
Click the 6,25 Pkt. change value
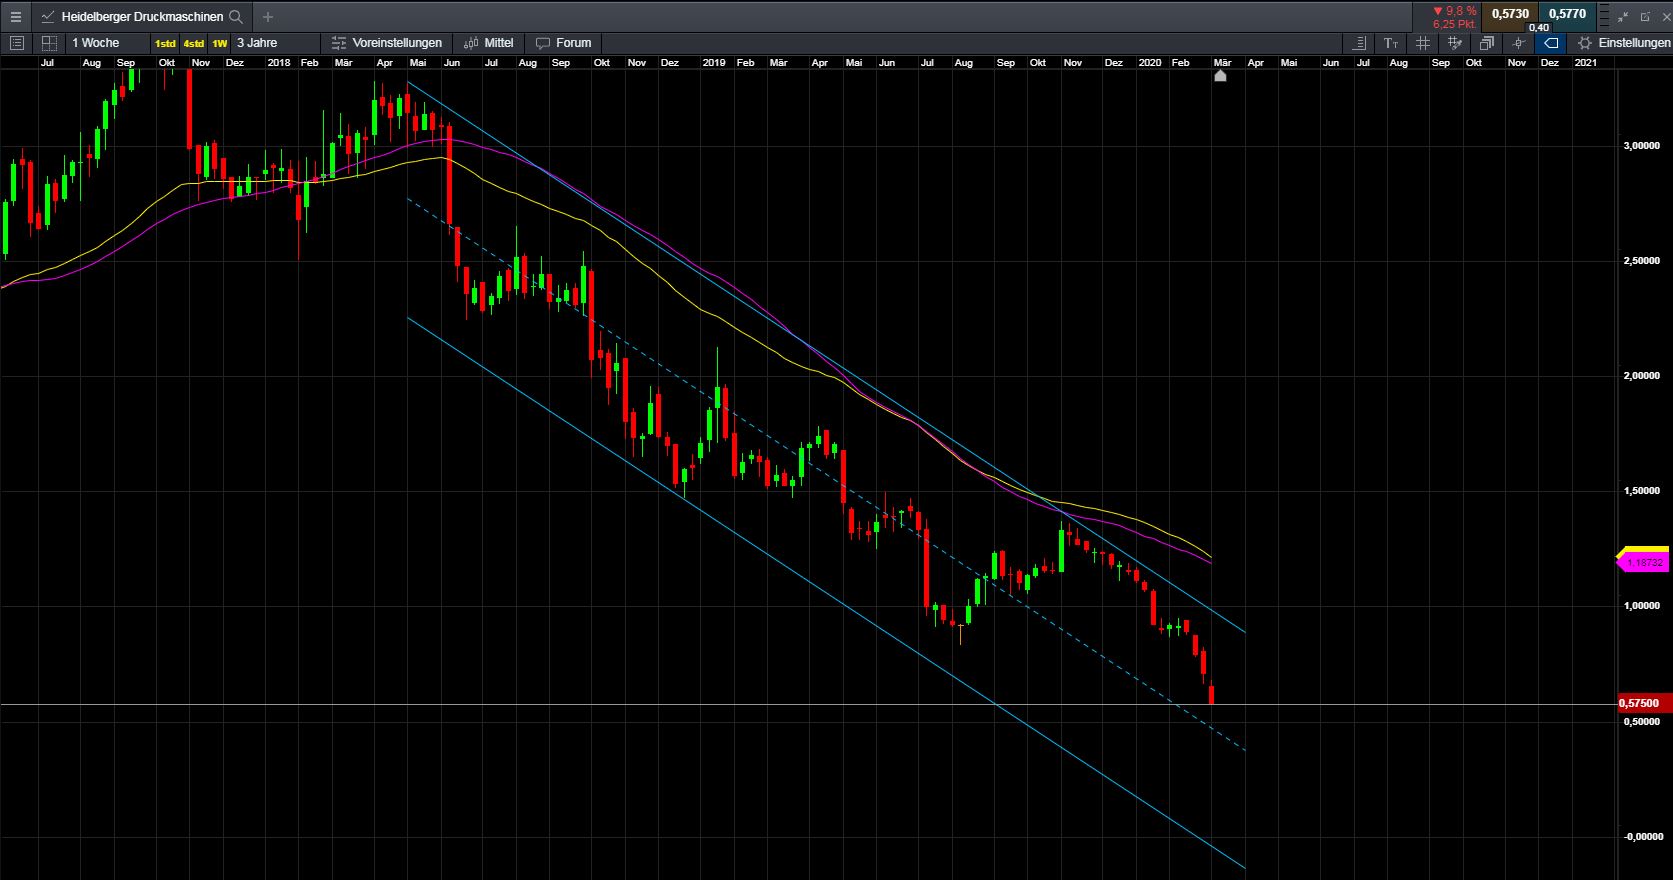tap(1455, 24)
